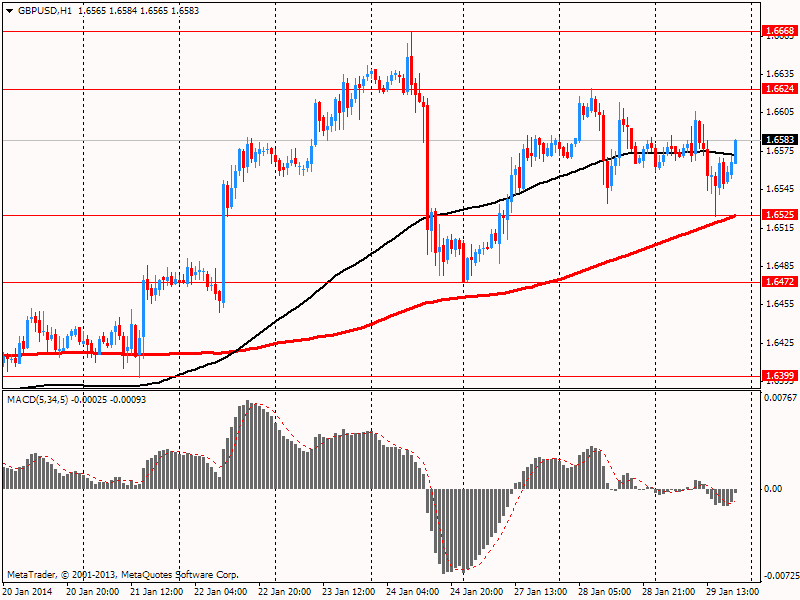Click the 20 Jan 2014 time label
Screen dimensions: 800x600
point(29,592)
